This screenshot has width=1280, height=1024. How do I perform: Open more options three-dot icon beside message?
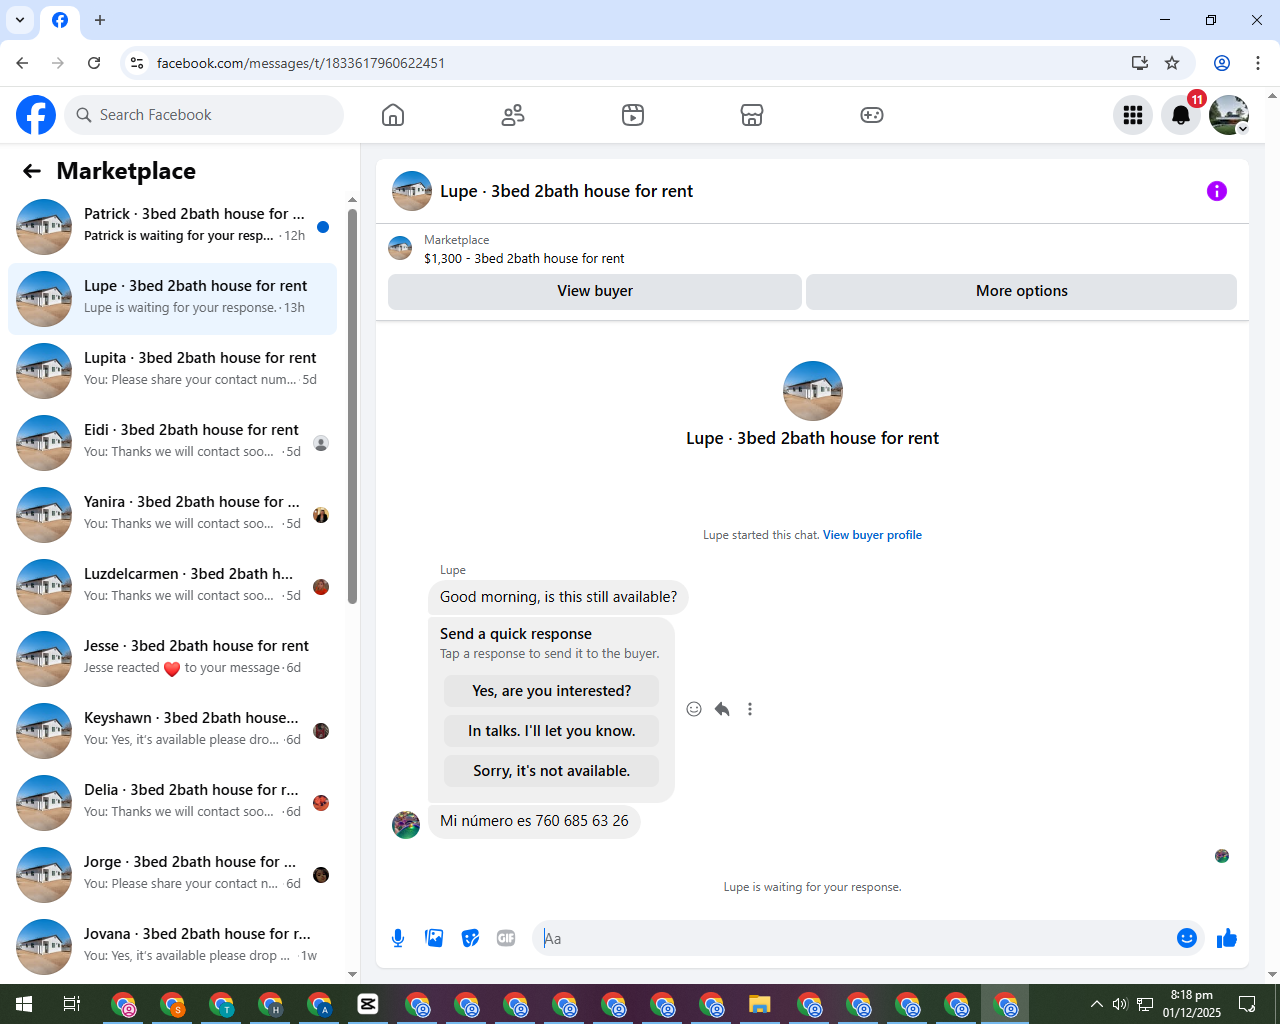[x=750, y=709]
